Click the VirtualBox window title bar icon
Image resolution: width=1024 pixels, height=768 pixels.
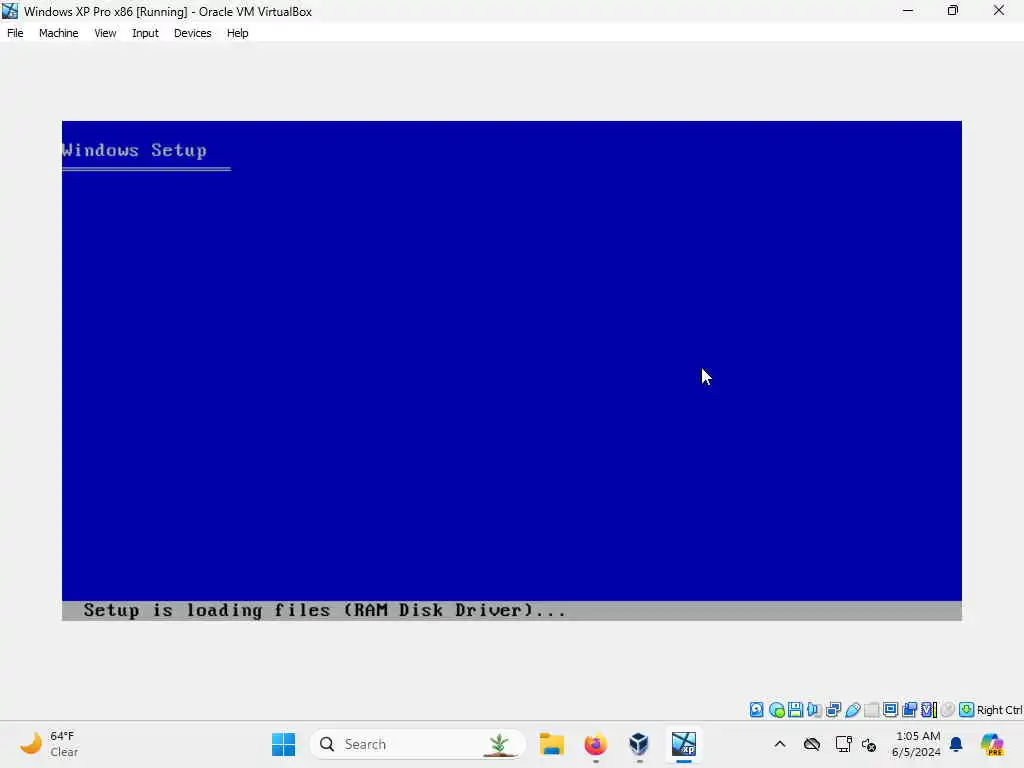[x=10, y=11]
